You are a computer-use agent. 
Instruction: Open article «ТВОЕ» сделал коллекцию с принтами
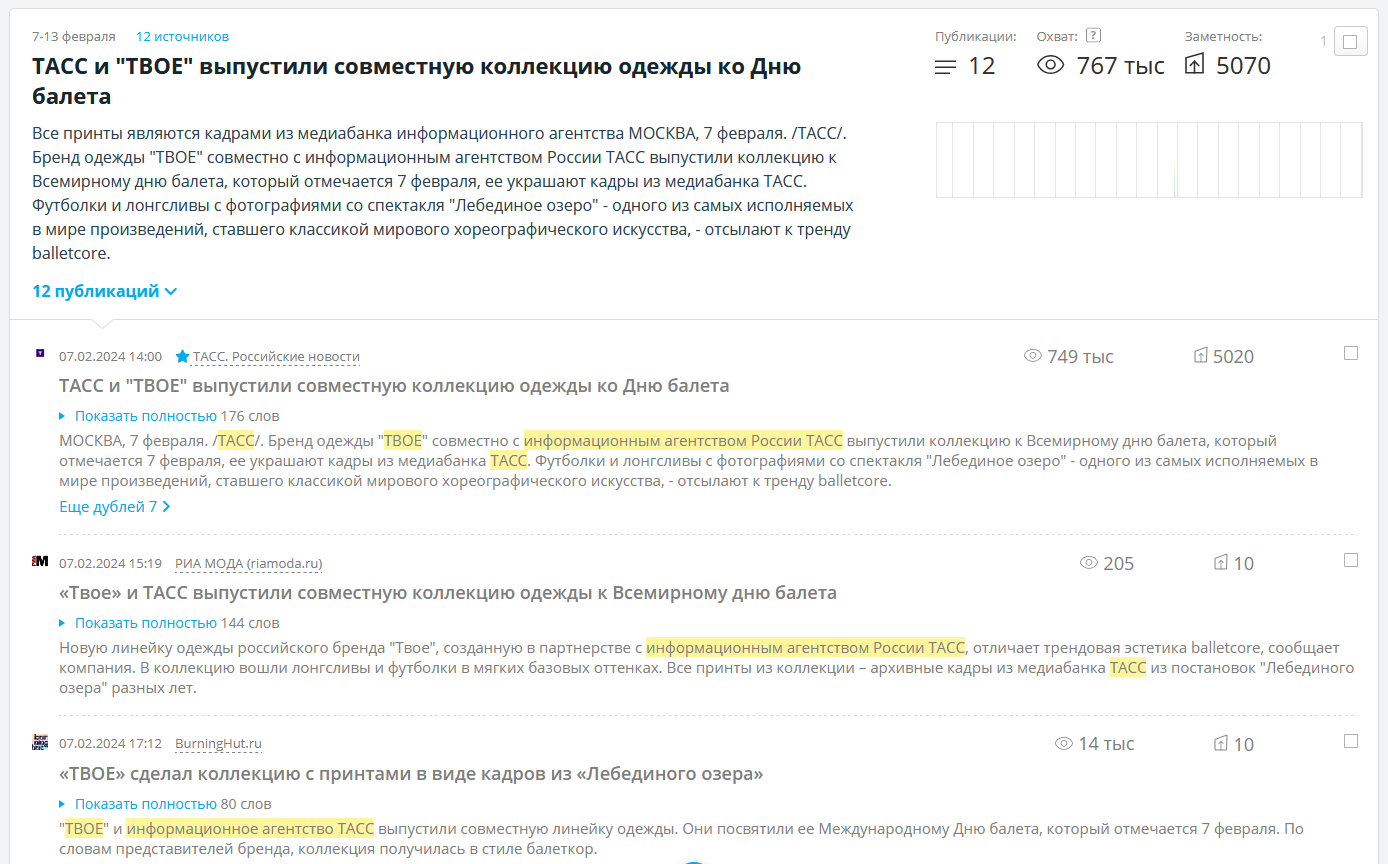pyautogui.click(x=411, y=774)
